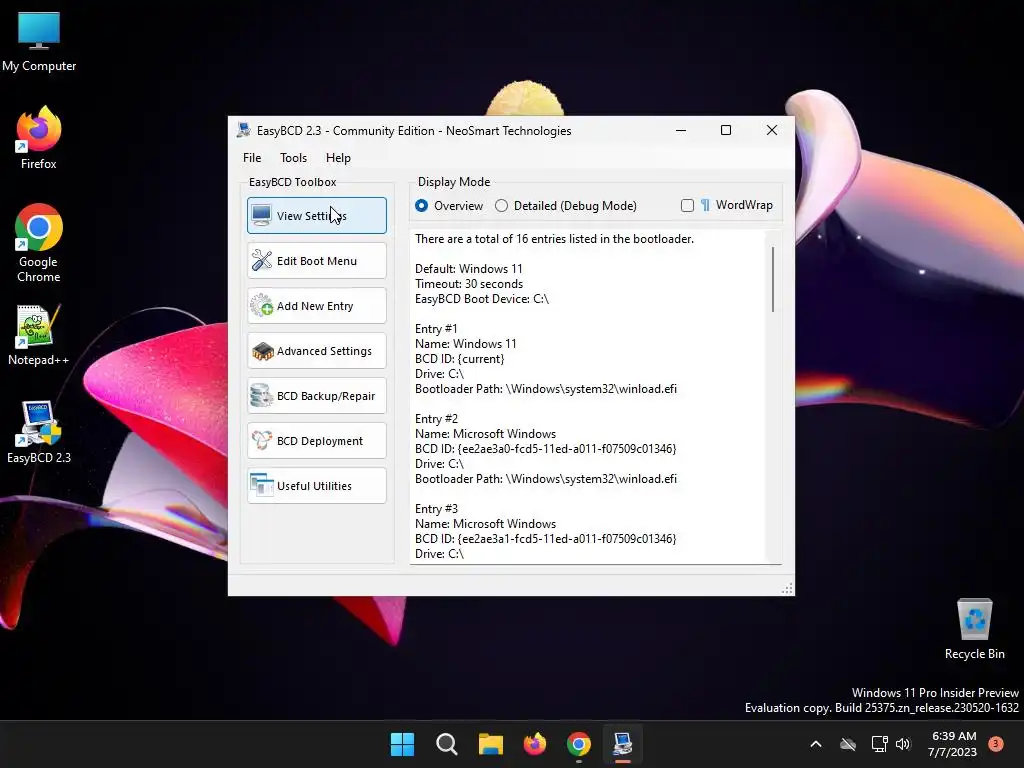
Task: Open Add New Entry
Action: point(317,306)
